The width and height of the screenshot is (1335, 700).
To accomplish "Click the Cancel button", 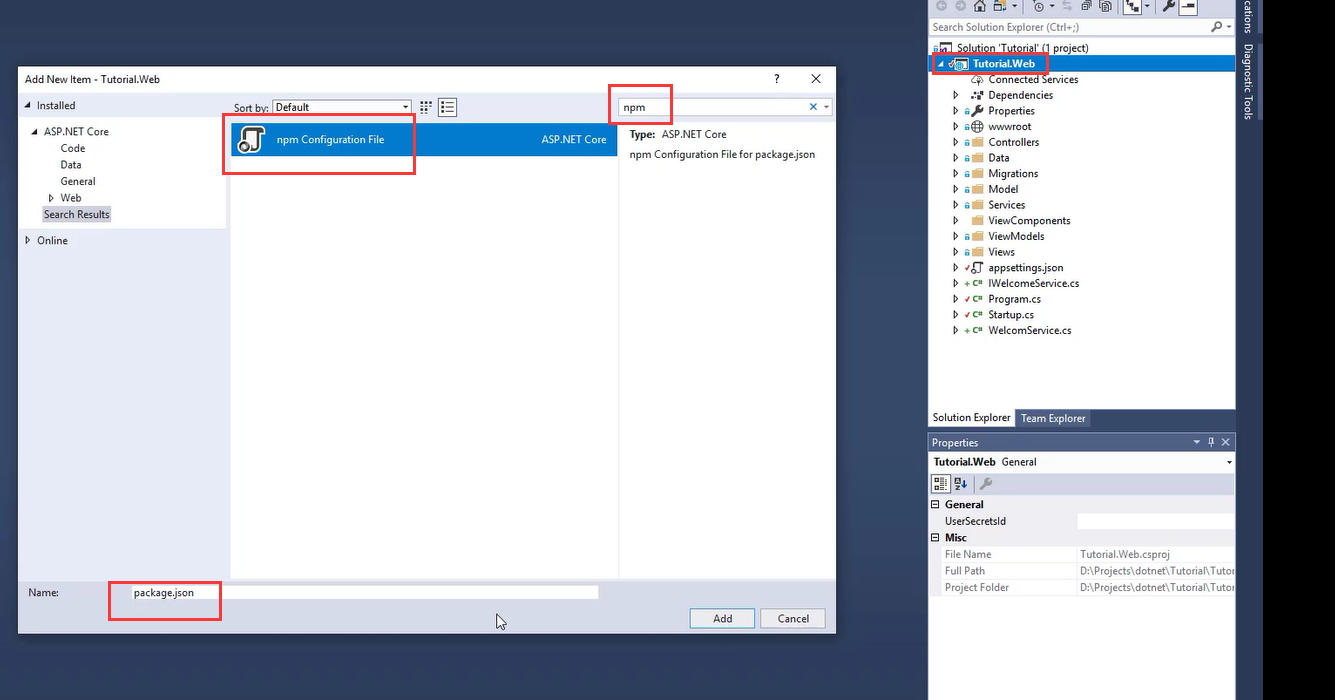I will pyautogui.click(x=793, y=618).
